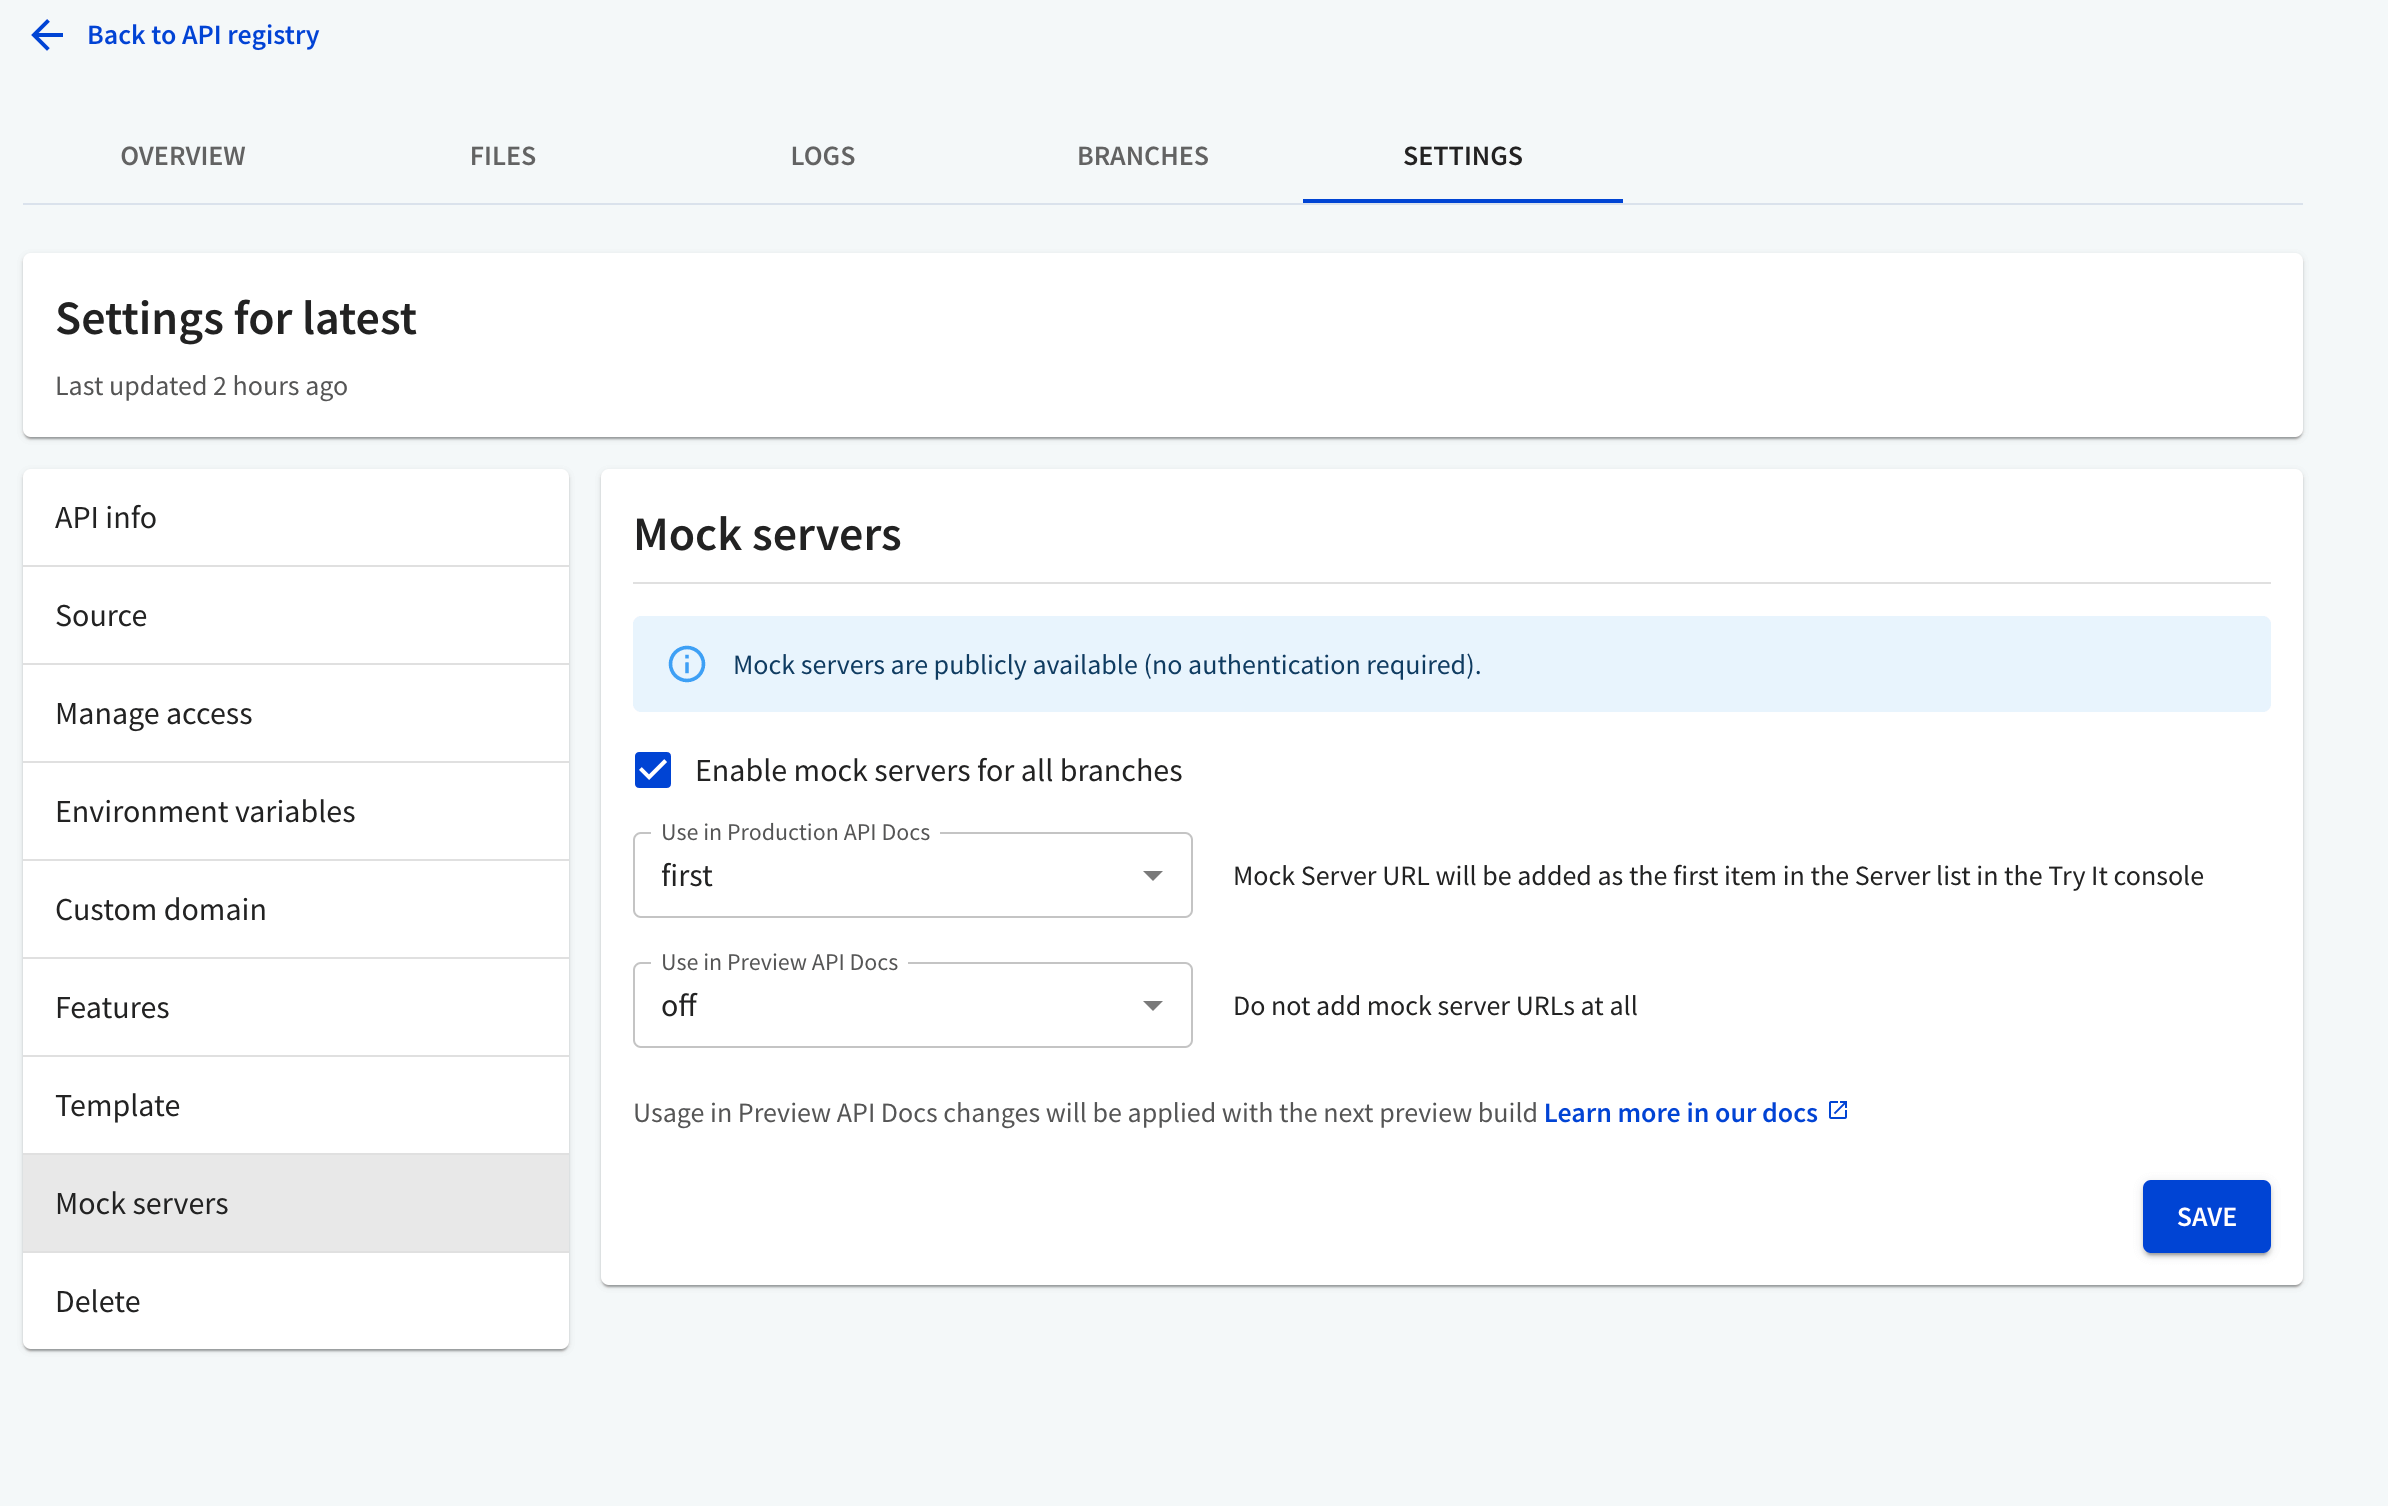Viewport: 2388px width, 1506px height.
Task: Open Source settings section
Action: point(296,616)
